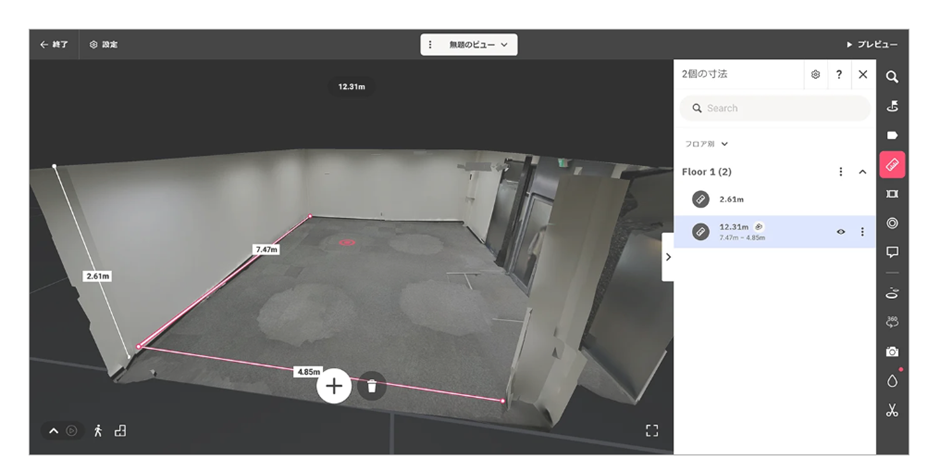Click 終了 to exit edit mode

coord(53,44)
